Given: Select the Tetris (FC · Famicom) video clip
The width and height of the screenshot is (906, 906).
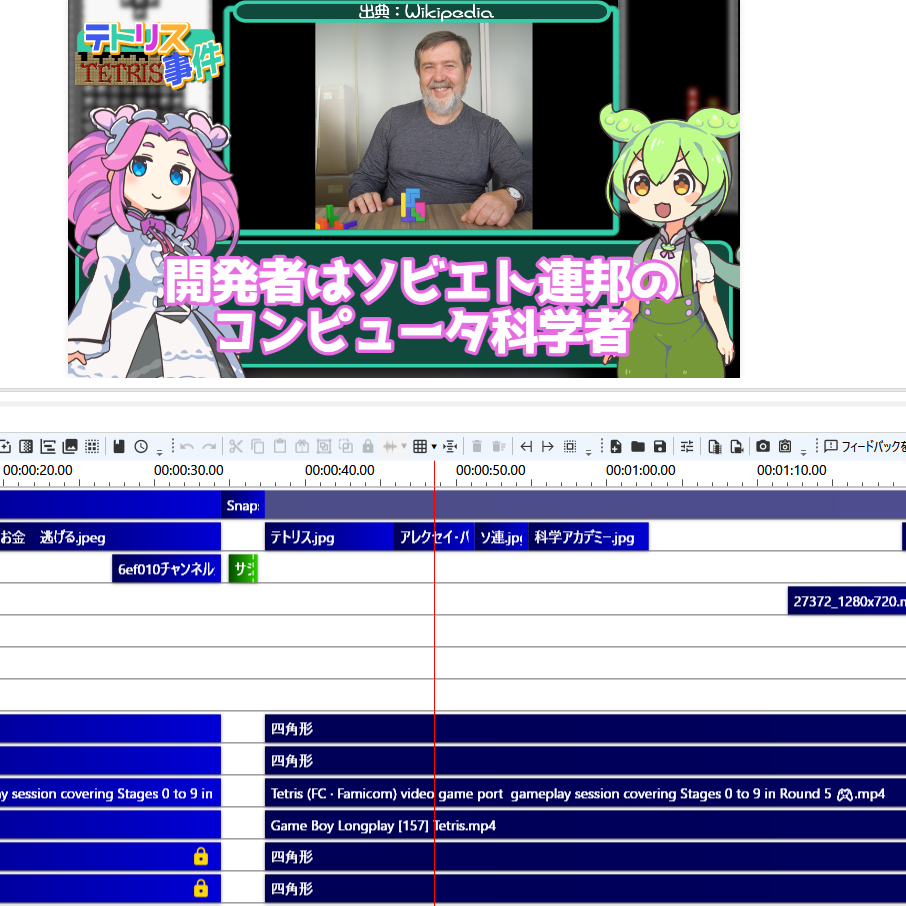Looking at the screenshot, I should pos(585,793).
